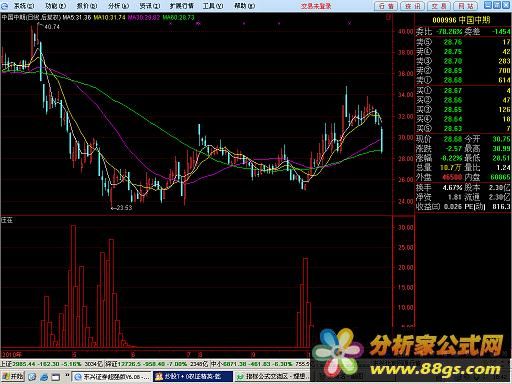512x384 pixels.
Task: Open the 帮助 menu
Action: pyautogui.click(x=245, y=6)
